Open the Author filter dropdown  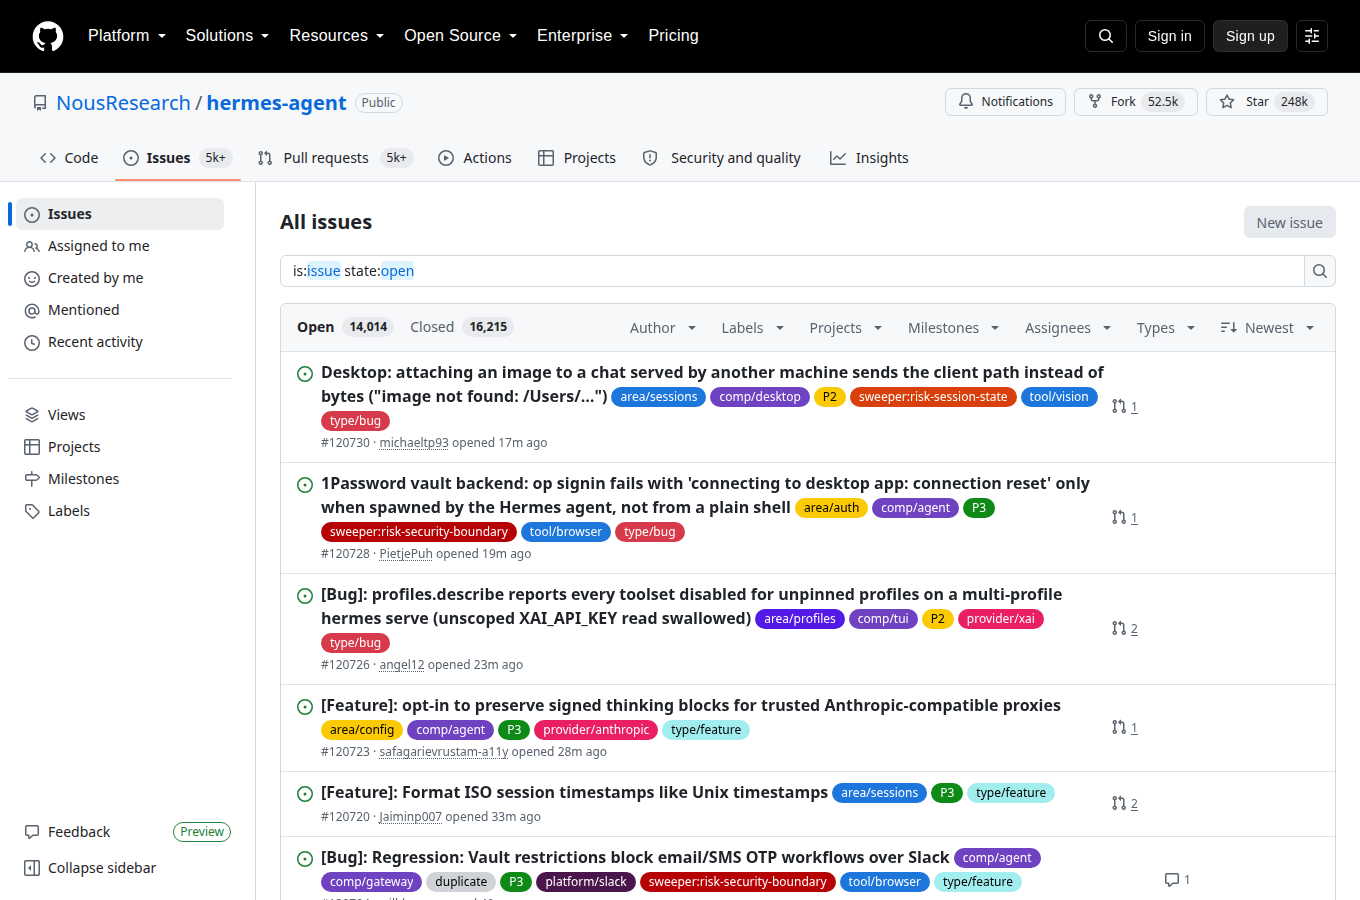tap(663, 328)
